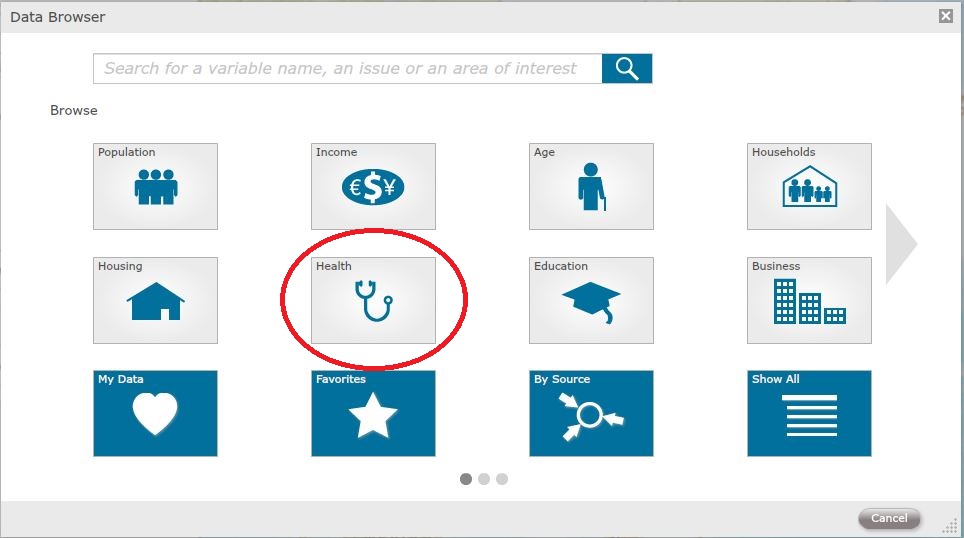Image resolution: width=964 pixels, height=538 pixels.
Task: Open the My Data tile
Action: (x=155, y=413)
